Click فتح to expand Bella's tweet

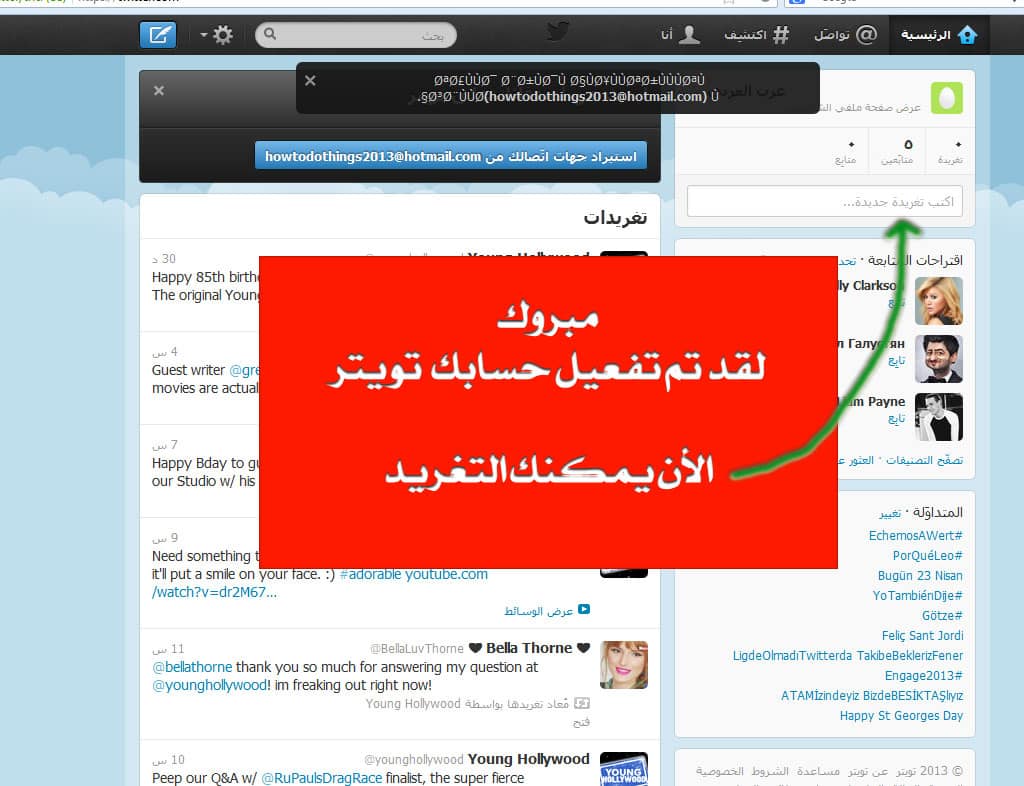click(x=581, y=721)
